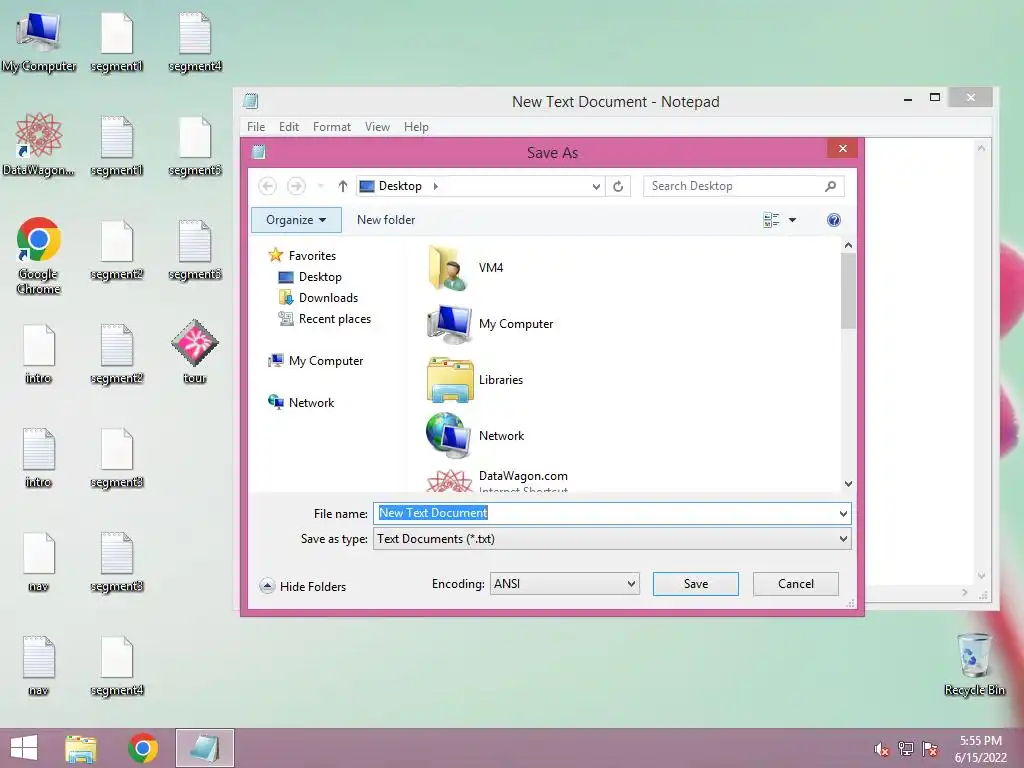Open File Explorer on taskbar
This screenshot has width=1024, height=768.
pyautogui.click(x=81, y=748)
